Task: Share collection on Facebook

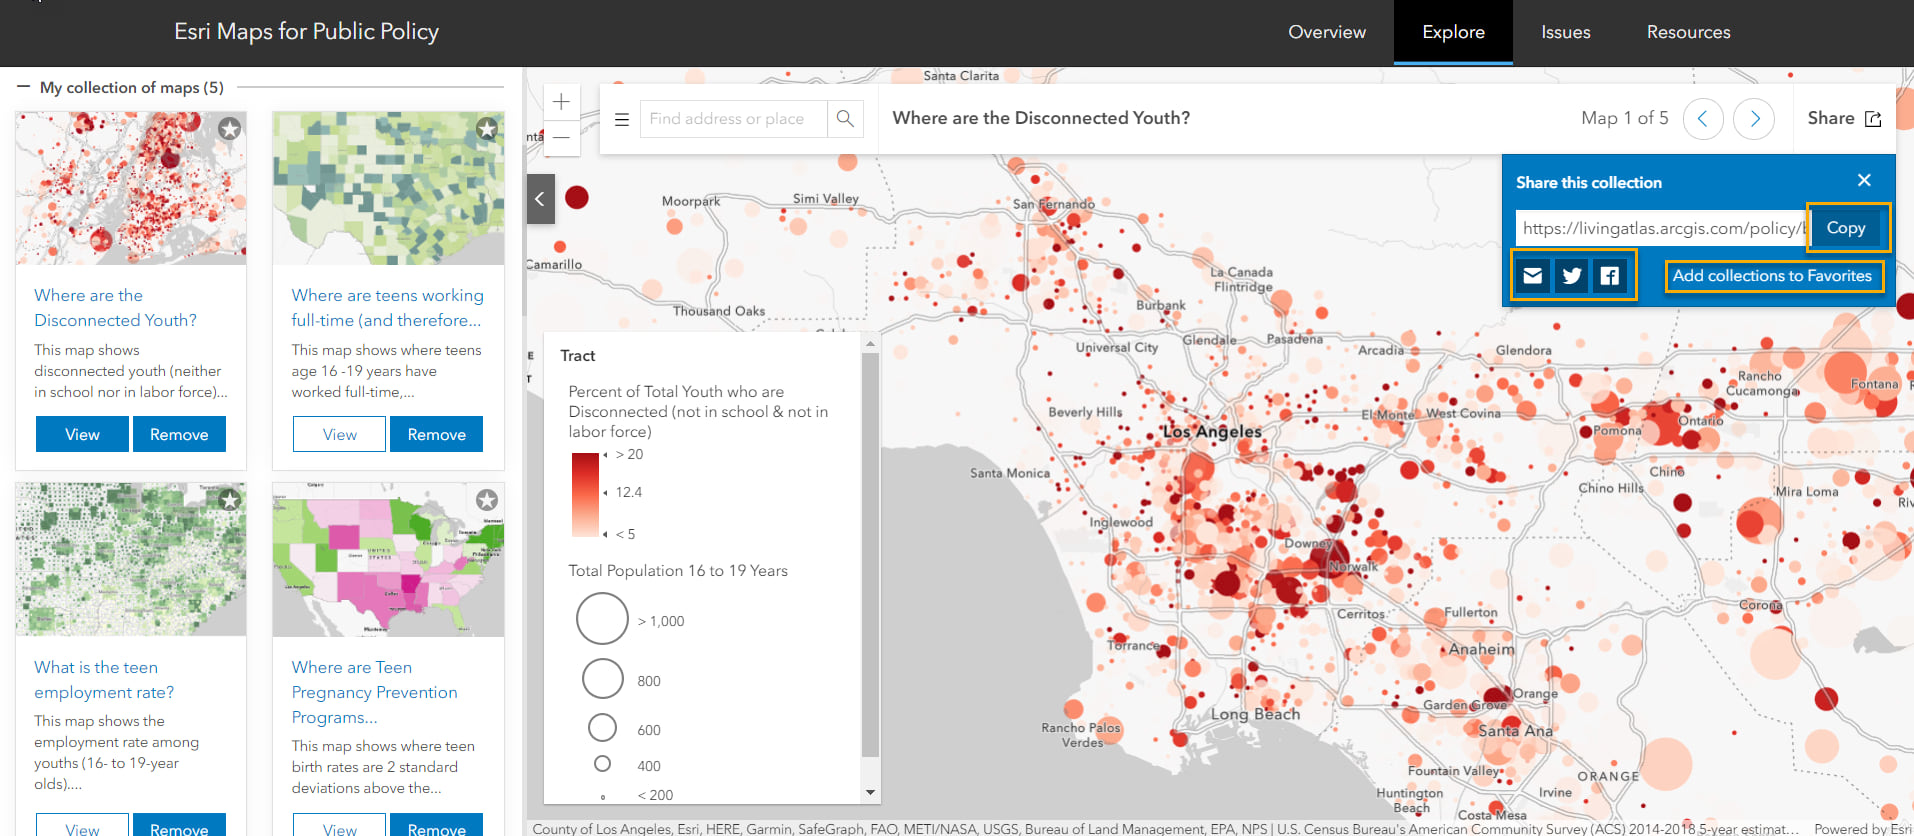Action: (x=1610, y=275)
